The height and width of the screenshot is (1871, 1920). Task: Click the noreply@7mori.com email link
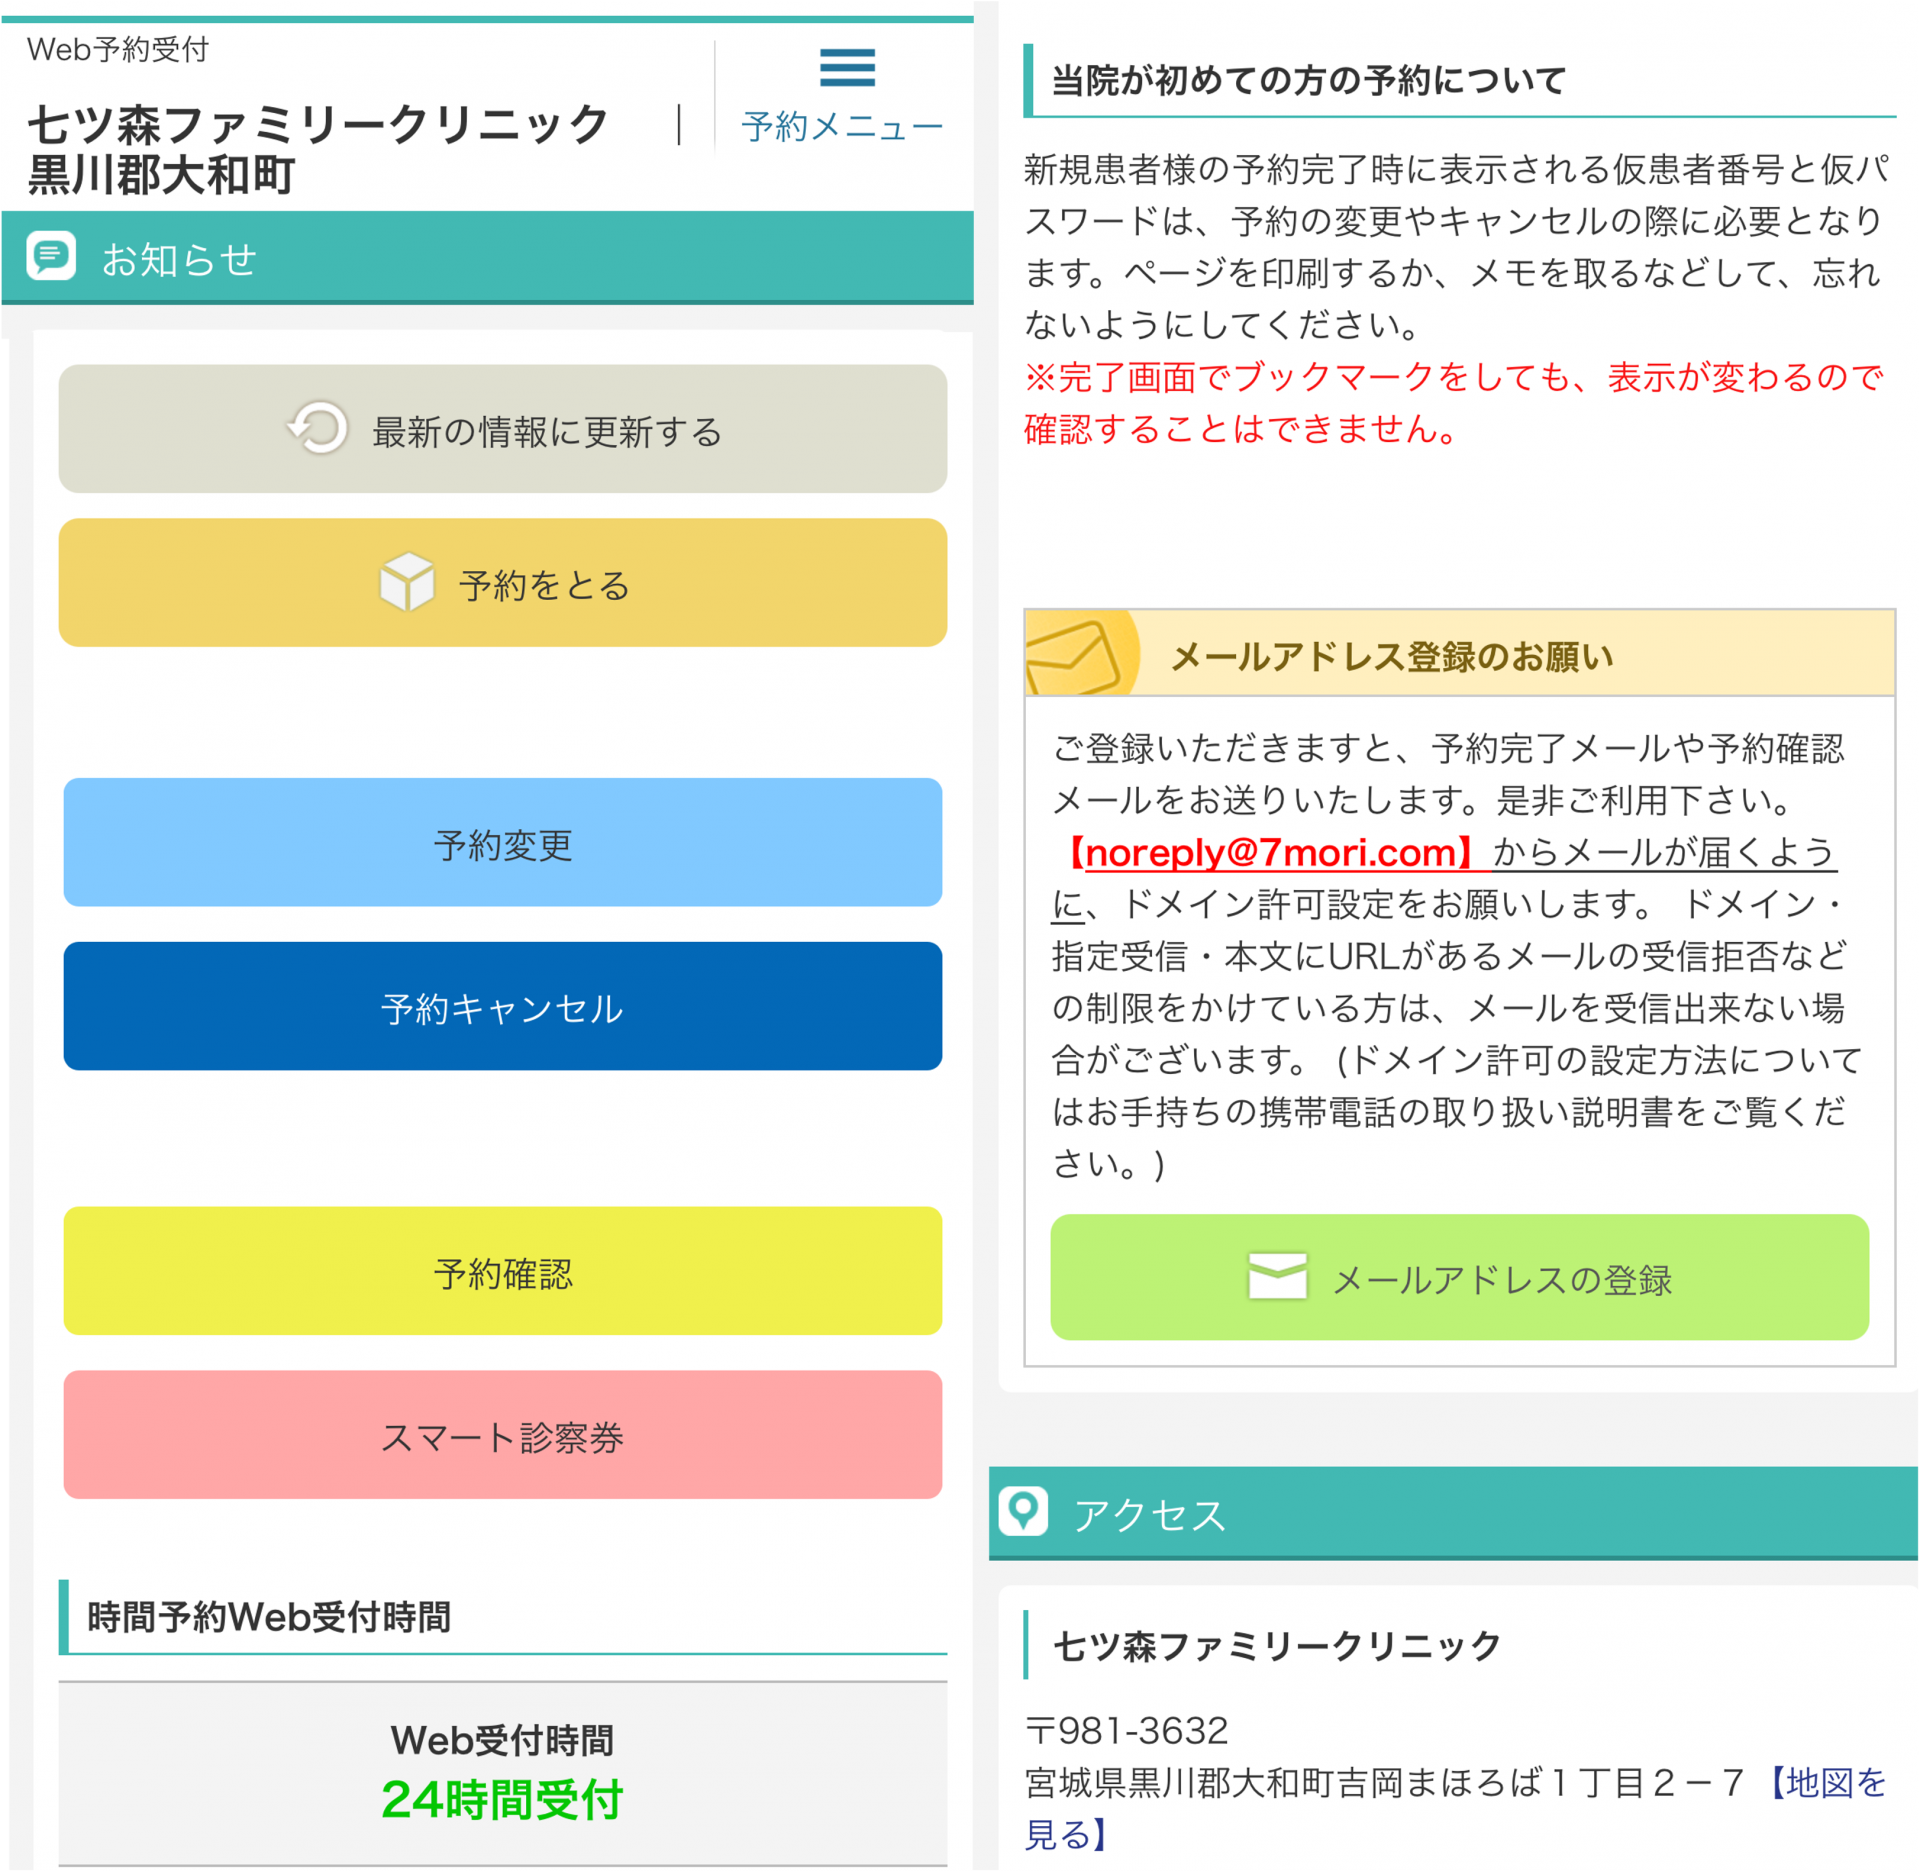1271,852
